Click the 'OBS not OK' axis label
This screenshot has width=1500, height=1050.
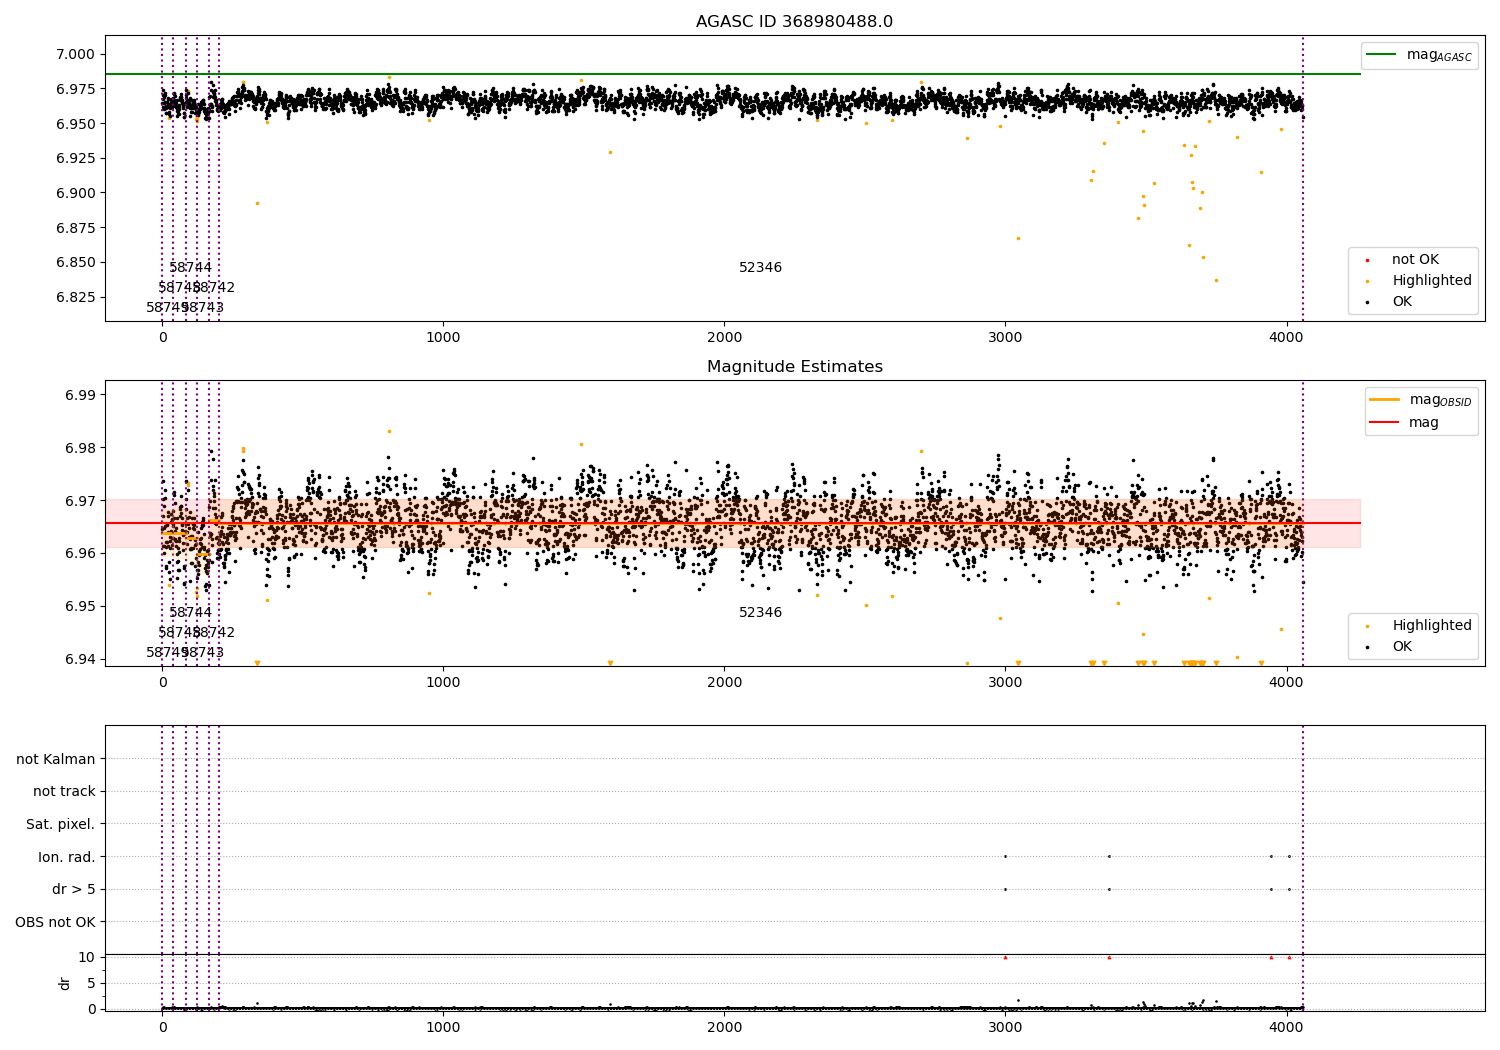coord(55,922)
